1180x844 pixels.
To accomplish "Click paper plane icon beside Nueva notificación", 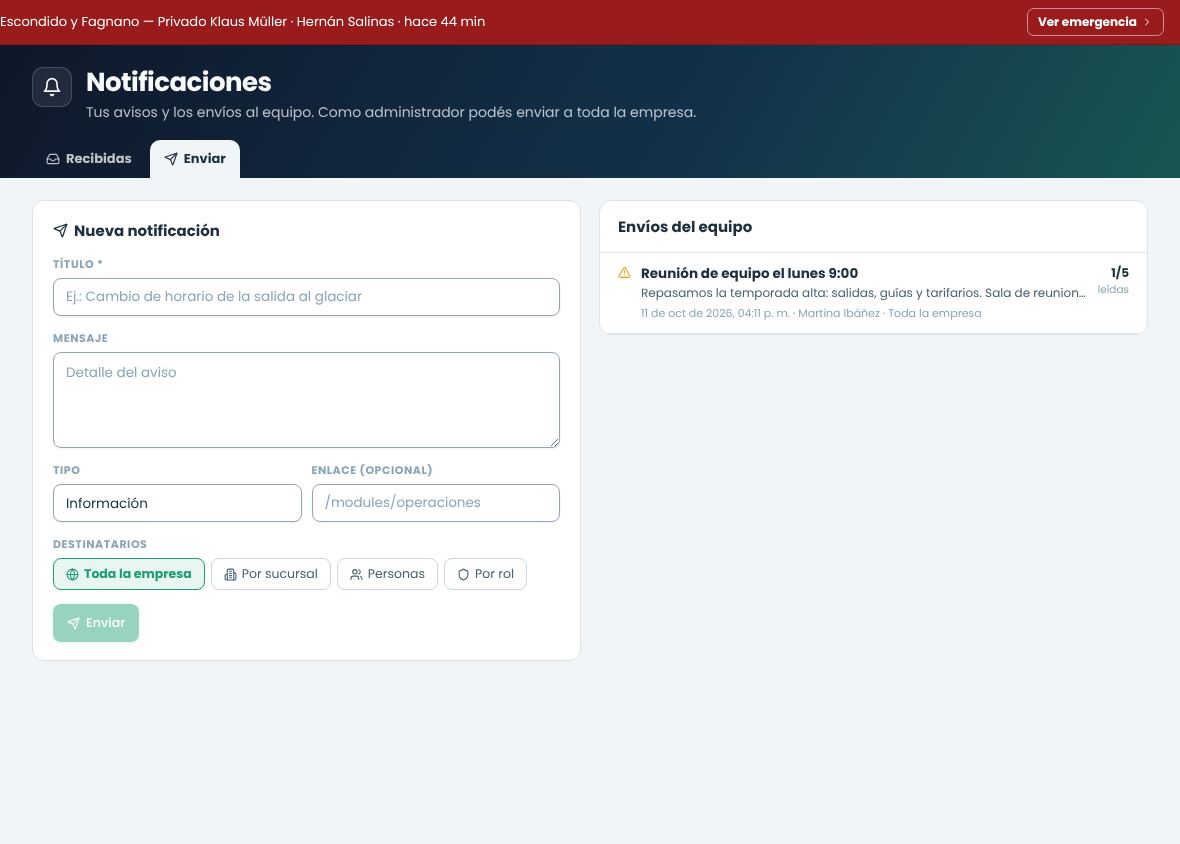I will point(60,230).
